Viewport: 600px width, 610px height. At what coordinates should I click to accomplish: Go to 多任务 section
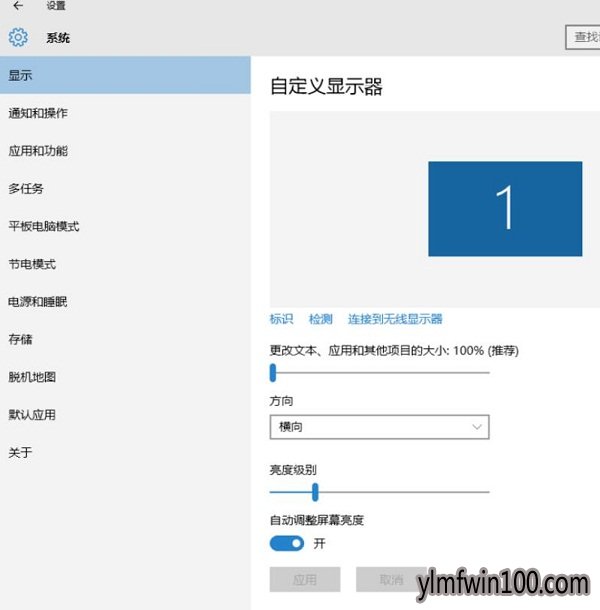(x=125, y=189)
